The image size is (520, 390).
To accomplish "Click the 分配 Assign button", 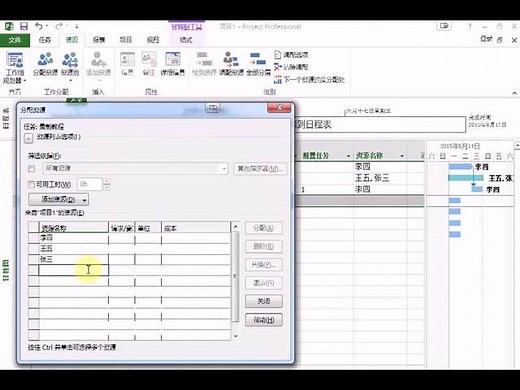I will (264, 228).
